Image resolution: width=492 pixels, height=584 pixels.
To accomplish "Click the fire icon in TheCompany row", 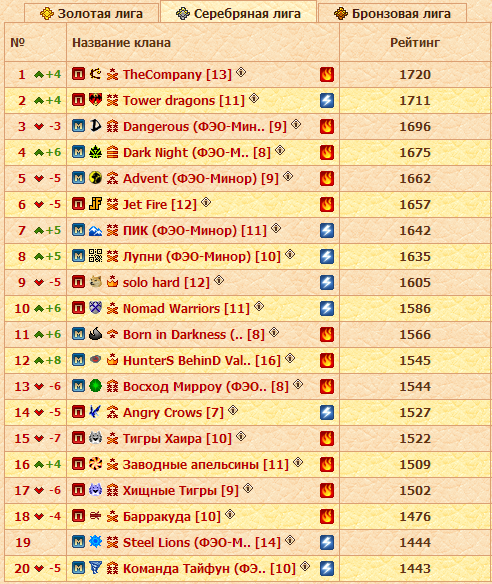I will pyautogui.click(x=327, y=74).
